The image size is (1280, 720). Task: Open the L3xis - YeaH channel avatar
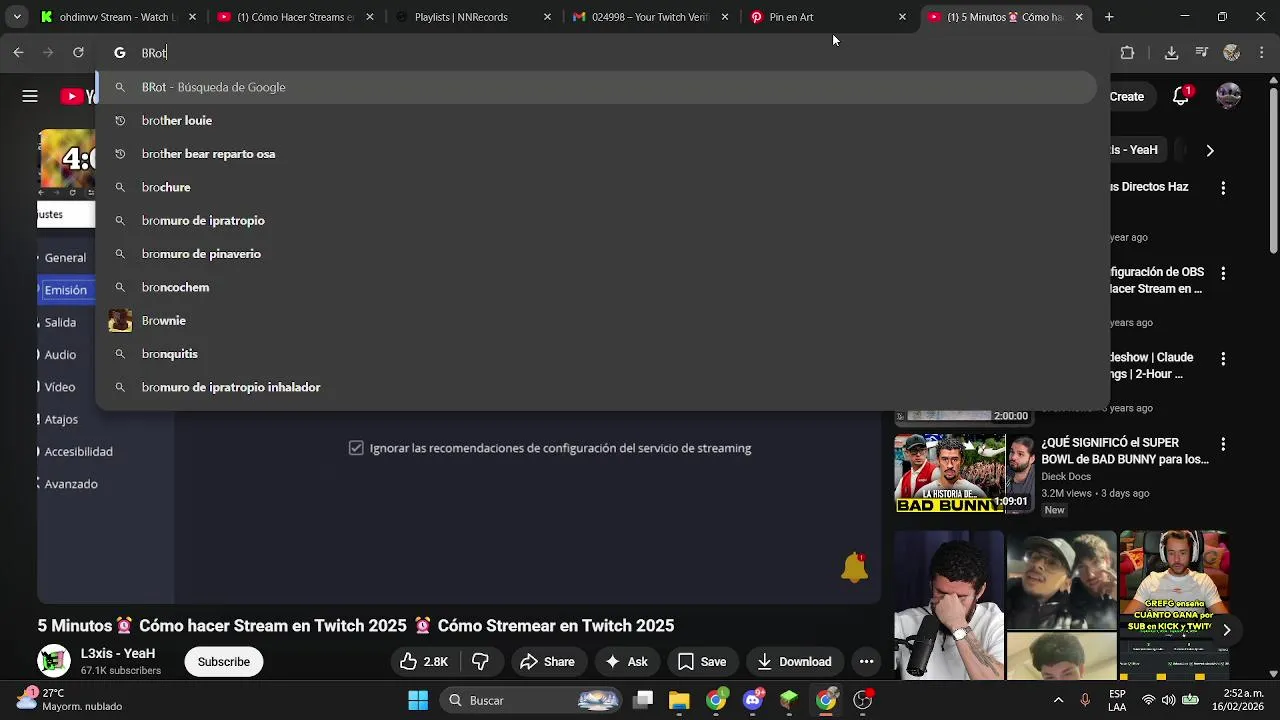click(x=54, y=661)
